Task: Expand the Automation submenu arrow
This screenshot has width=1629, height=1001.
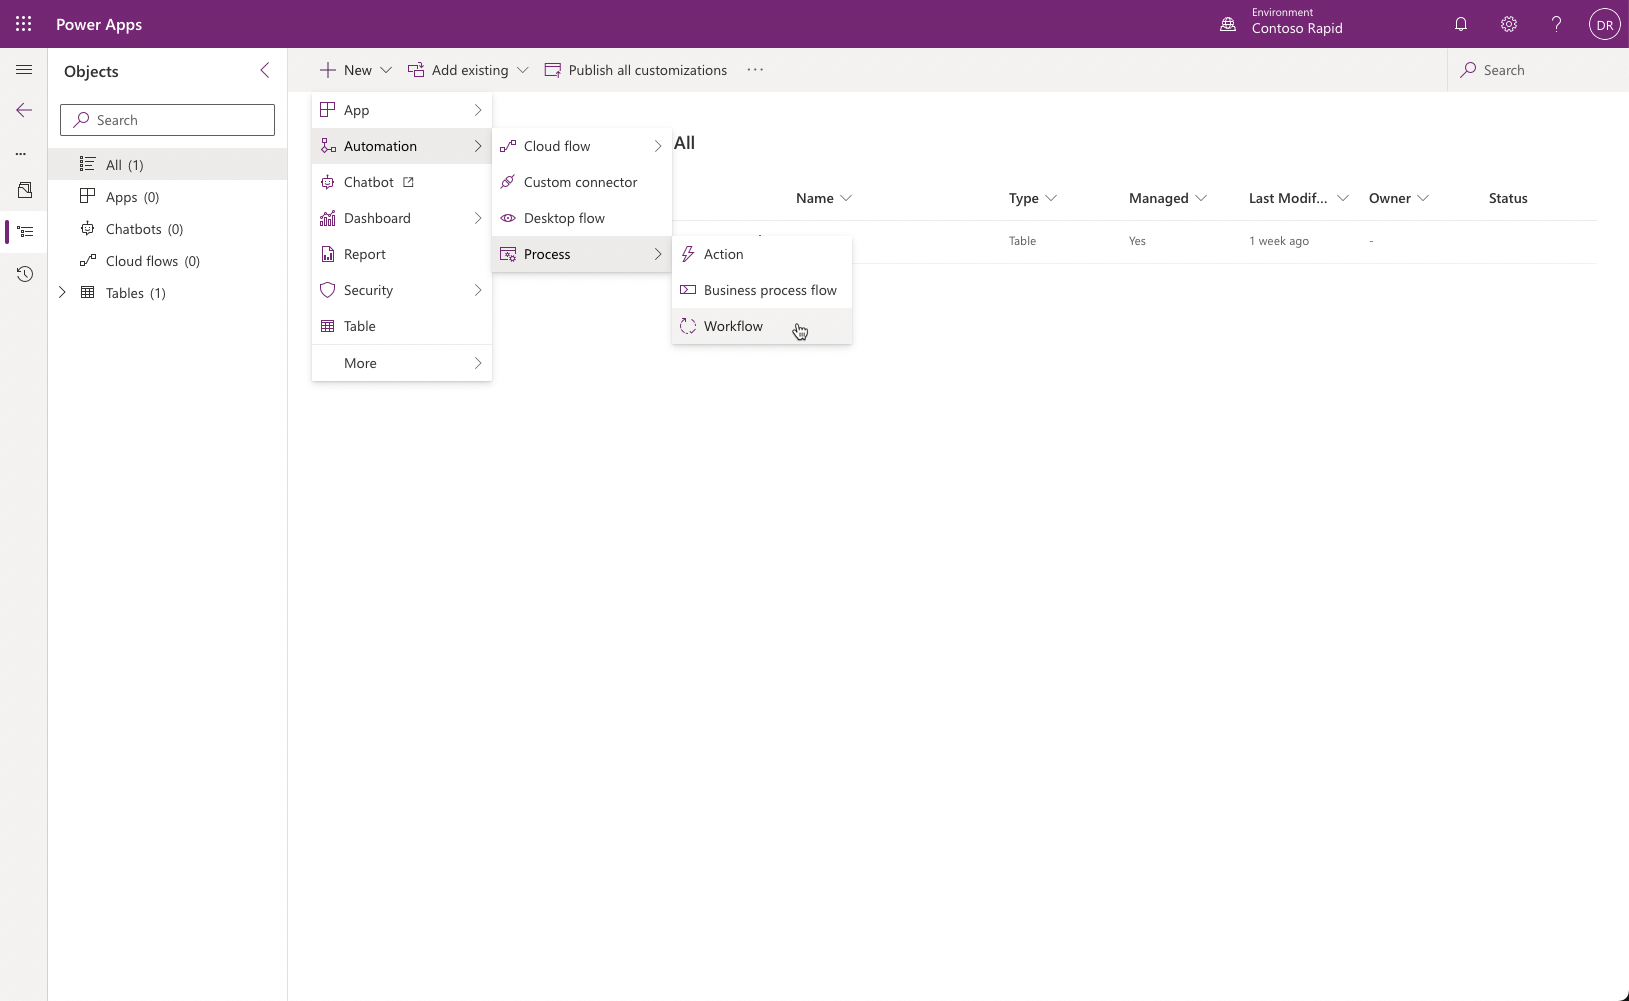Action: click(479, 146)
